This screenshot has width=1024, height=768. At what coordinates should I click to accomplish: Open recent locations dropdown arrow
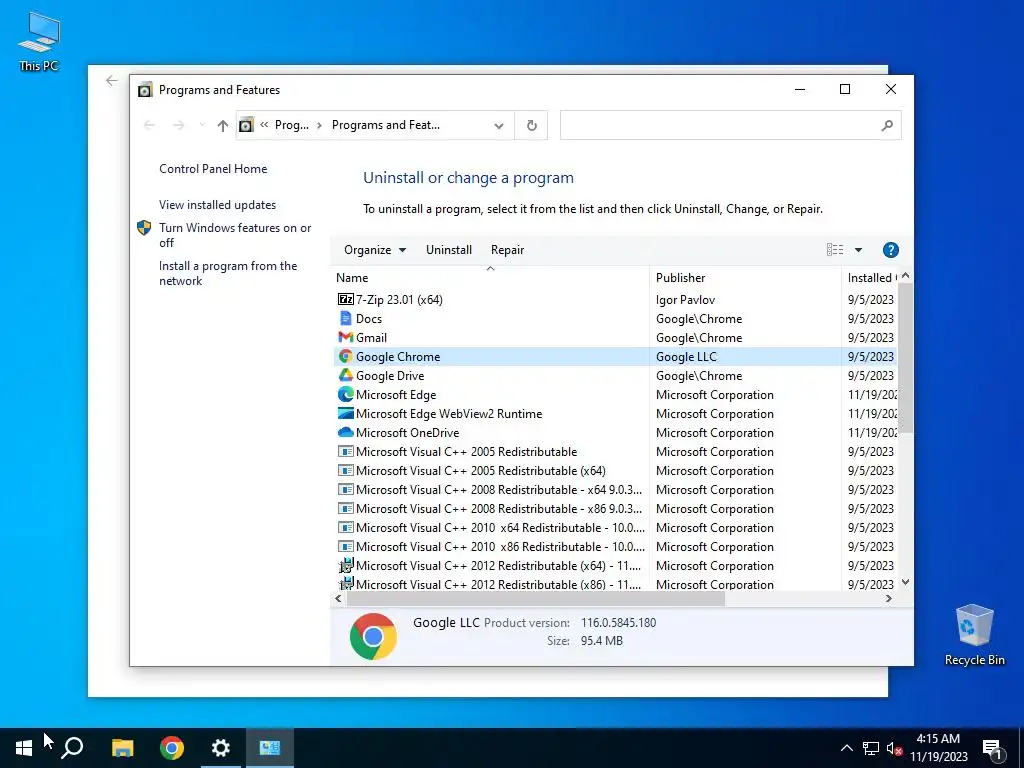click(x=202, y=125)
